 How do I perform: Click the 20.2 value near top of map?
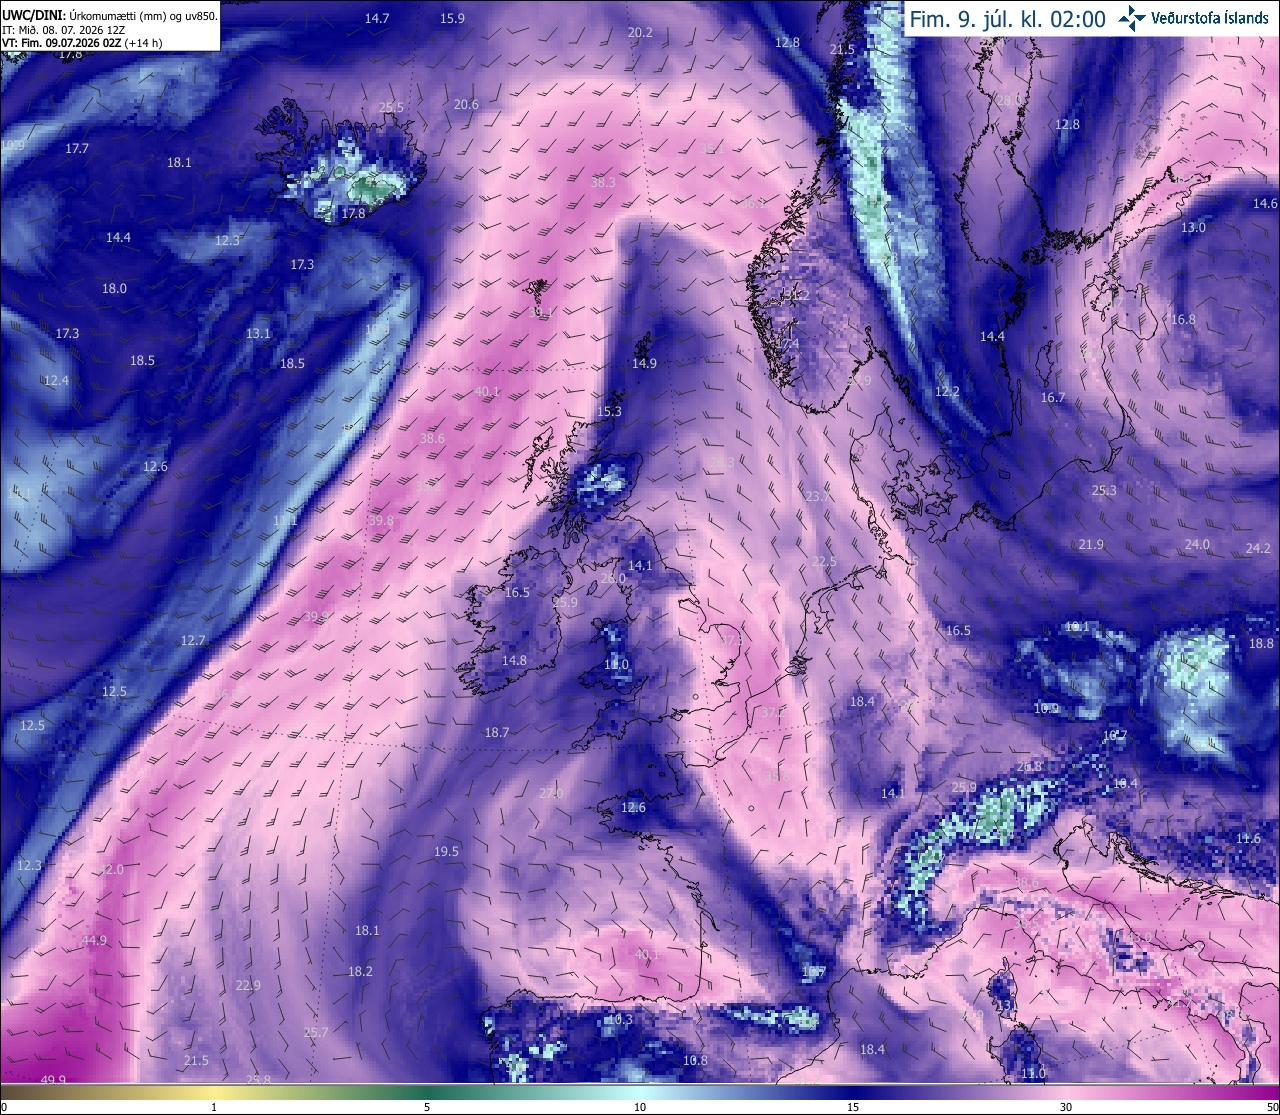(640, 33)
